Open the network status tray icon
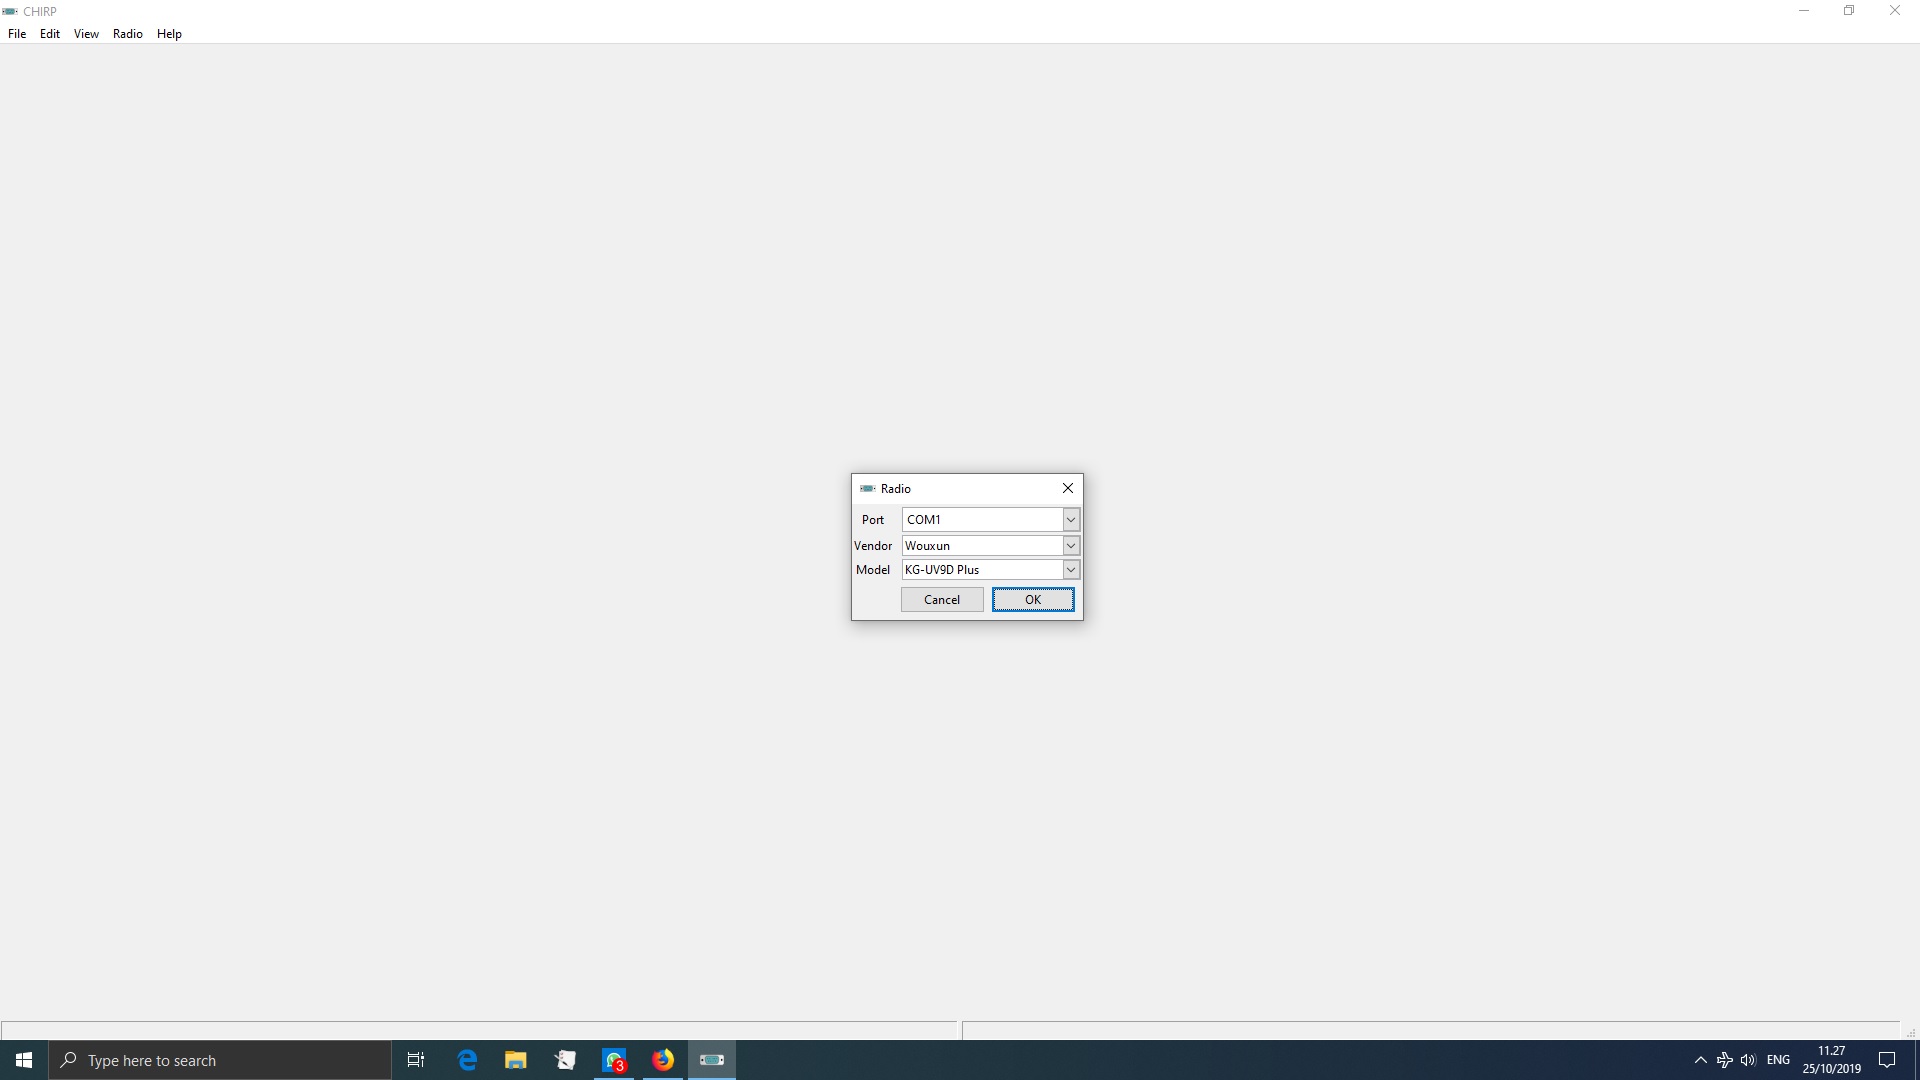 point(1725,1060)
